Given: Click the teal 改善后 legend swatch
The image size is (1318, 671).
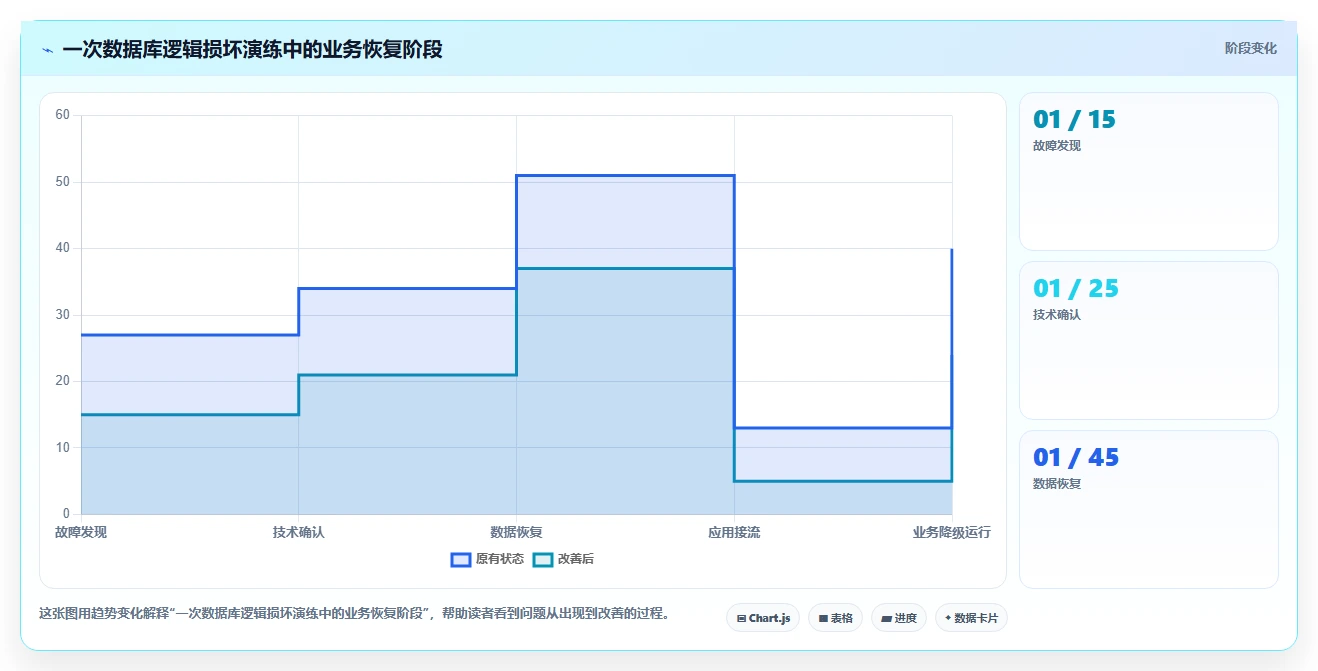Looking at the screenshot, I should (542, 559).
